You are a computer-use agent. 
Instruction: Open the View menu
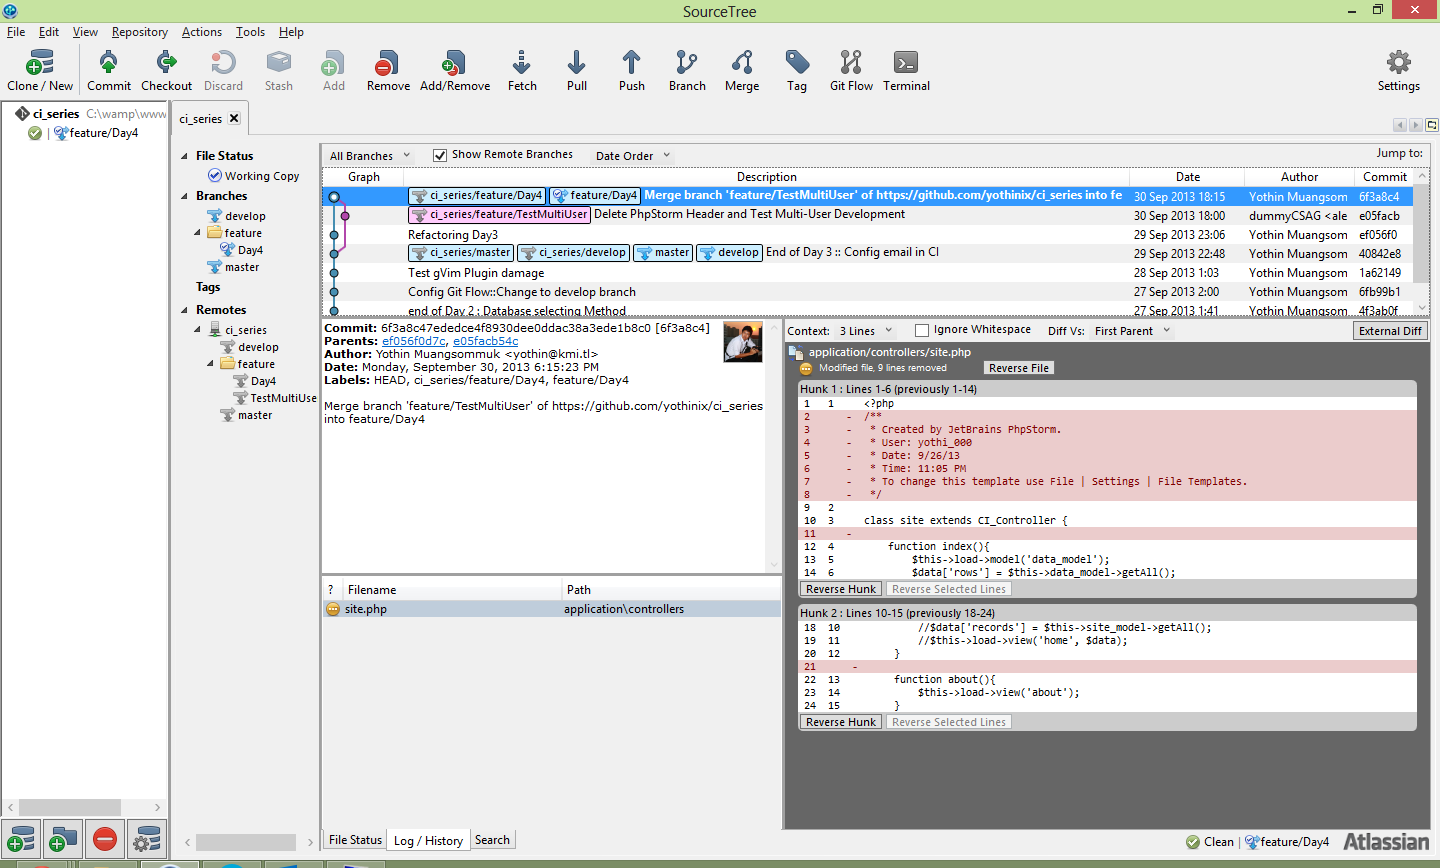tap(85, 32)
